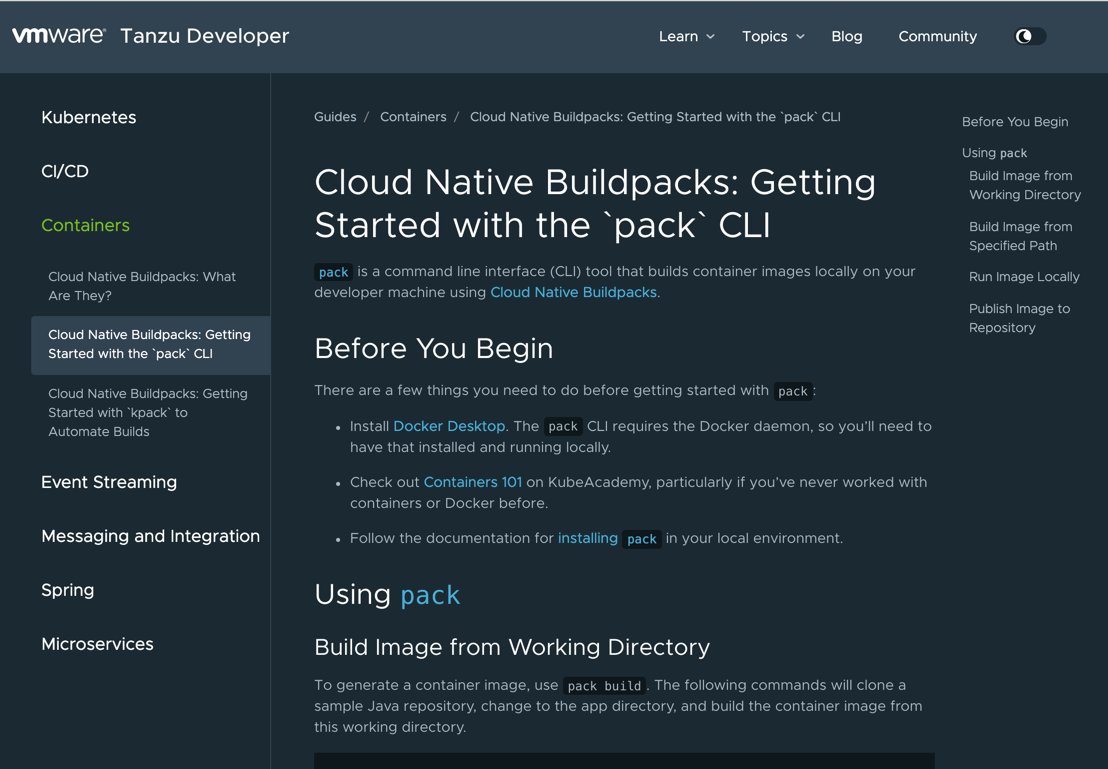Click the current page title breadcrumb
Screen dimensions: 1108x769
click(655, 117)
